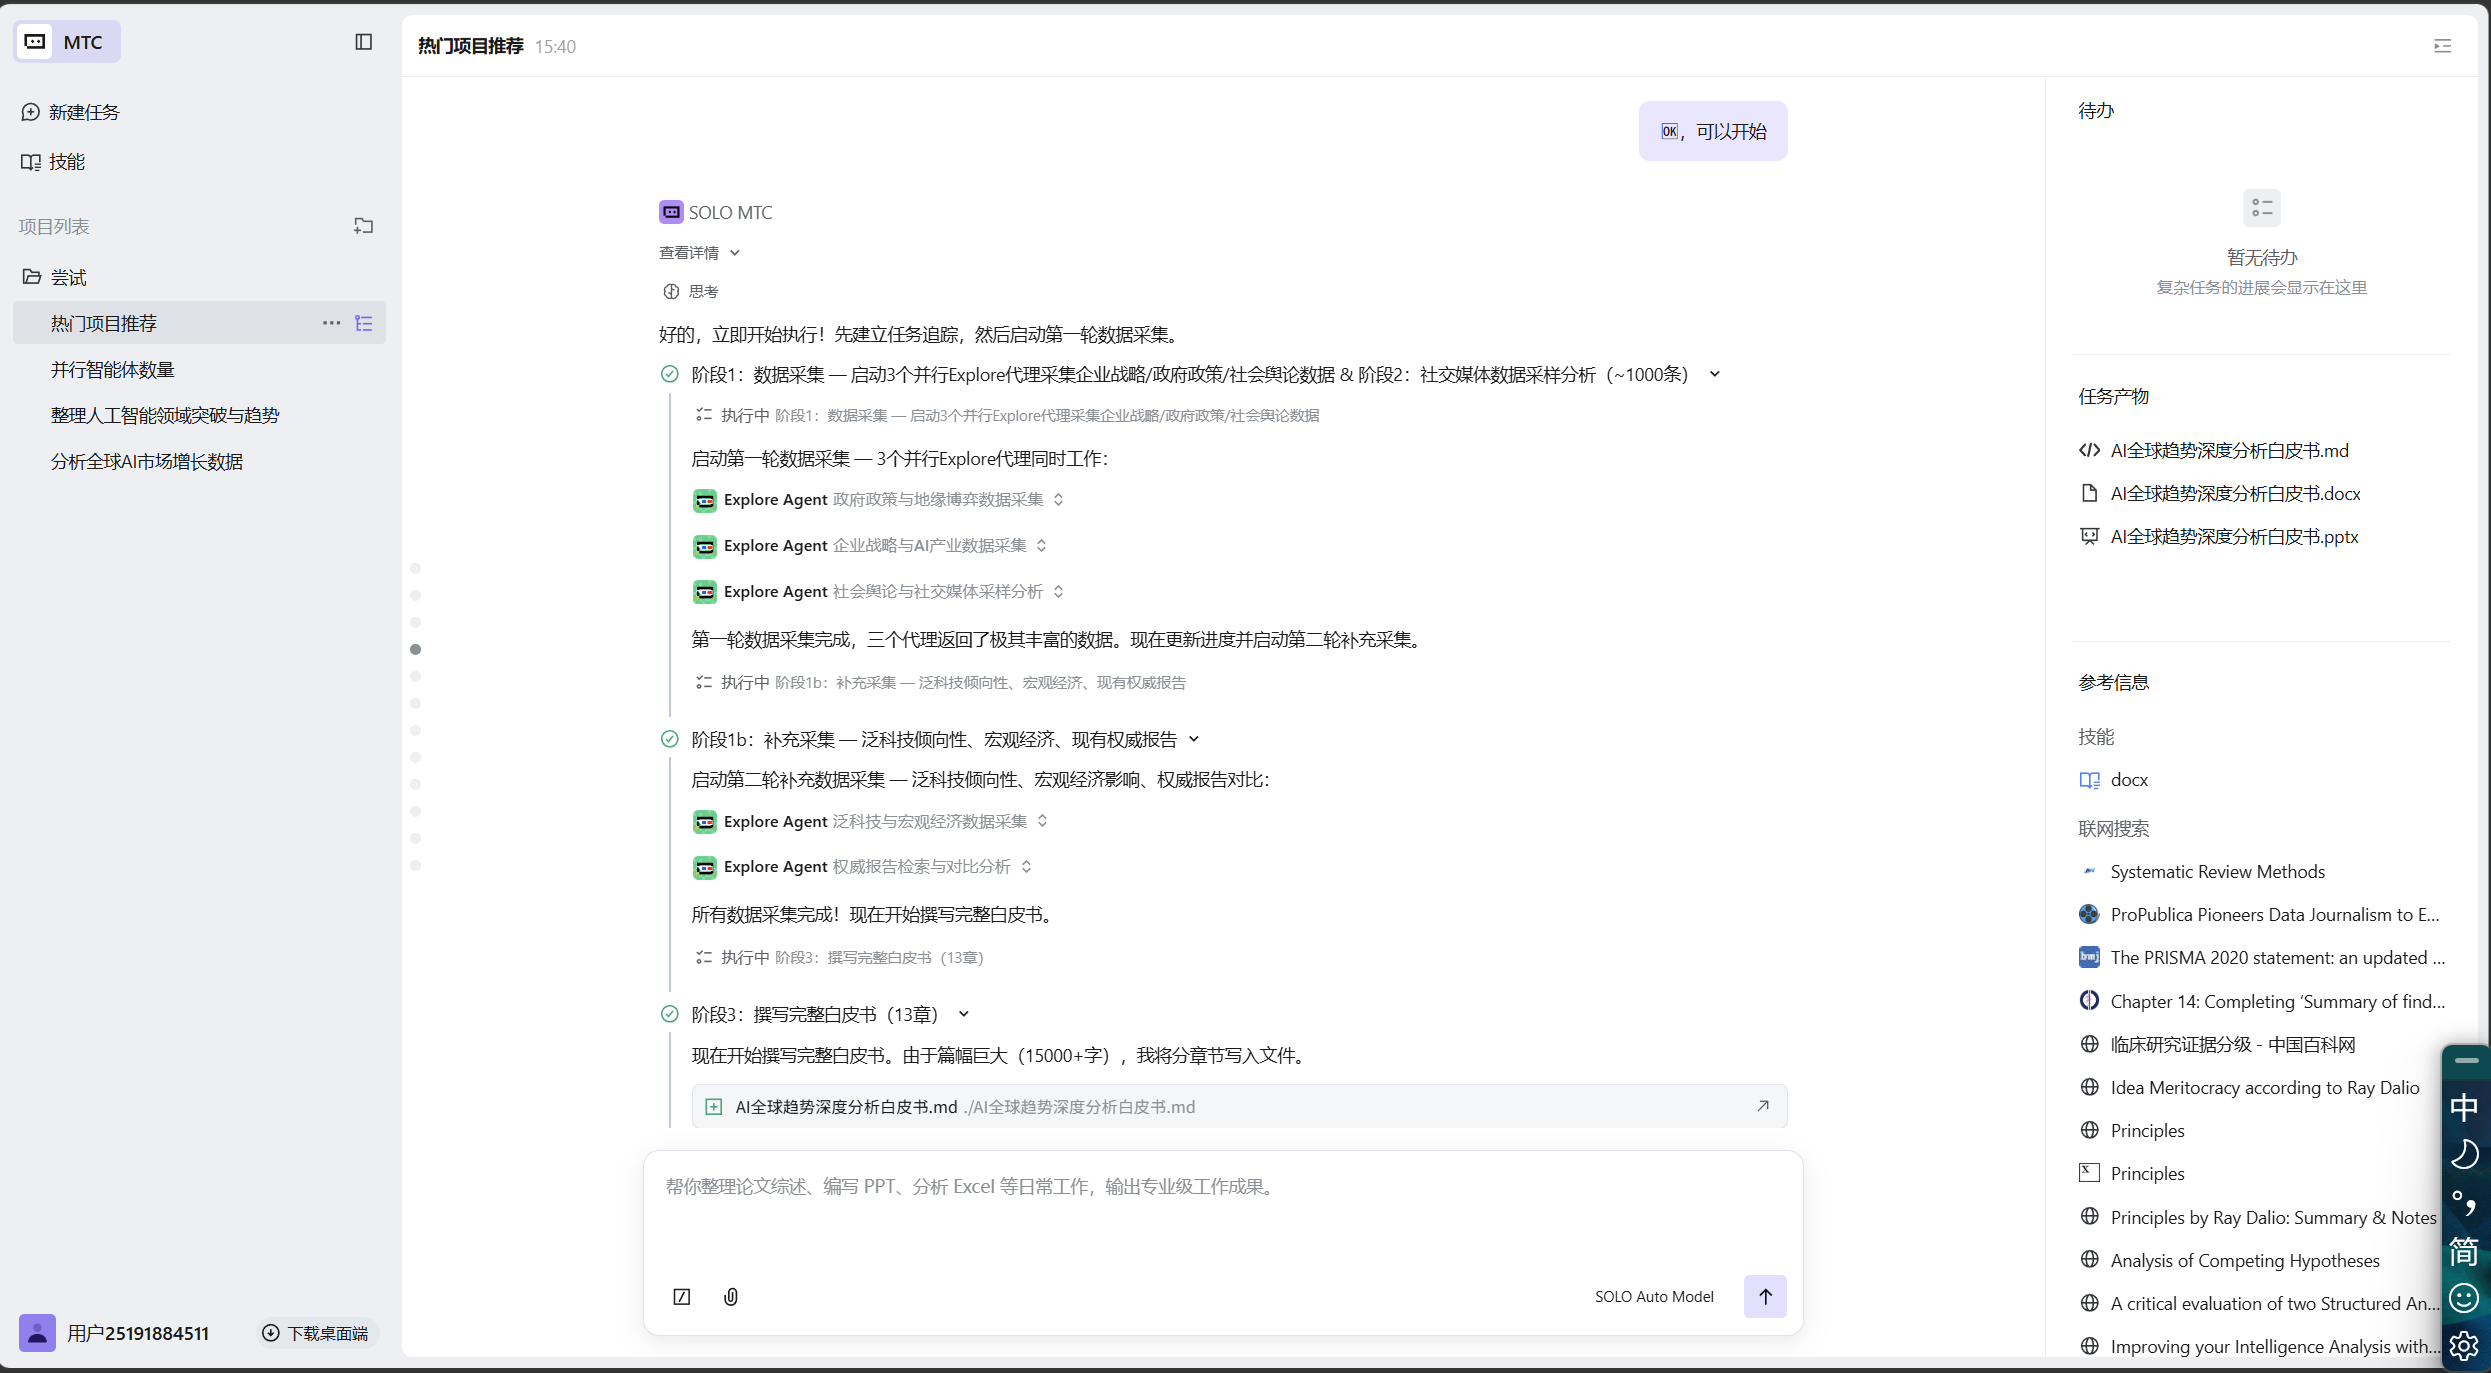The image size is (2491, 1373).
Task: Open the more options ellipsis for 热门项目推荐
Action: pos(331,323)
